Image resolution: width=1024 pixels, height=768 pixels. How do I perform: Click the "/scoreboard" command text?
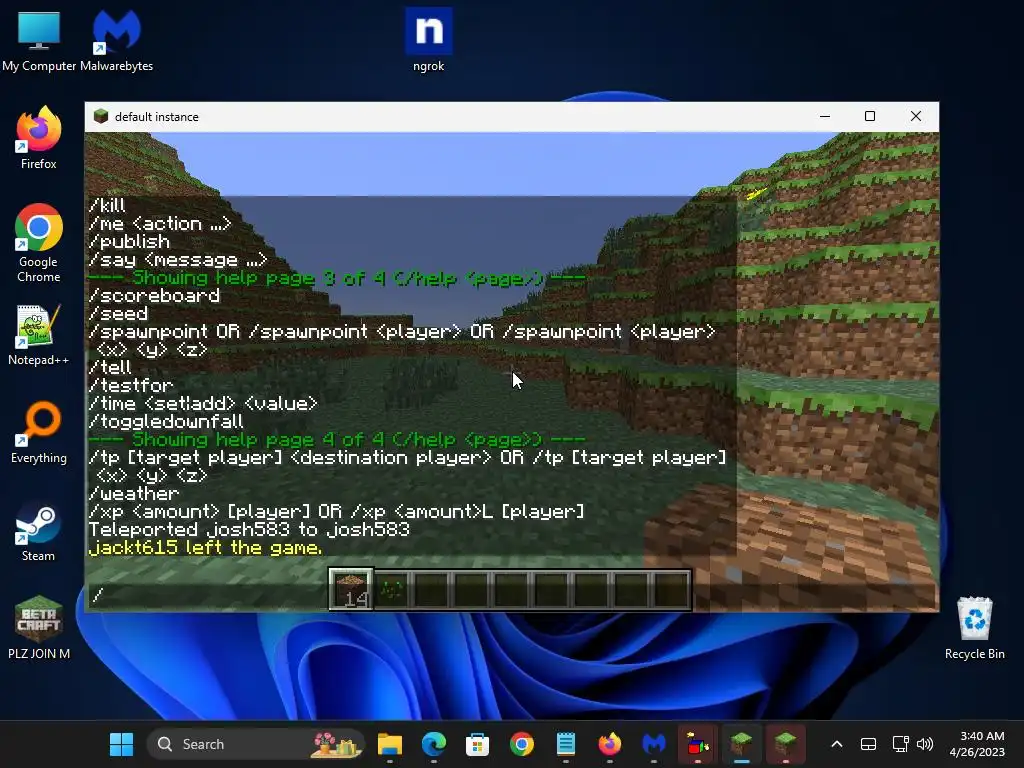click(x=154, y=296)
